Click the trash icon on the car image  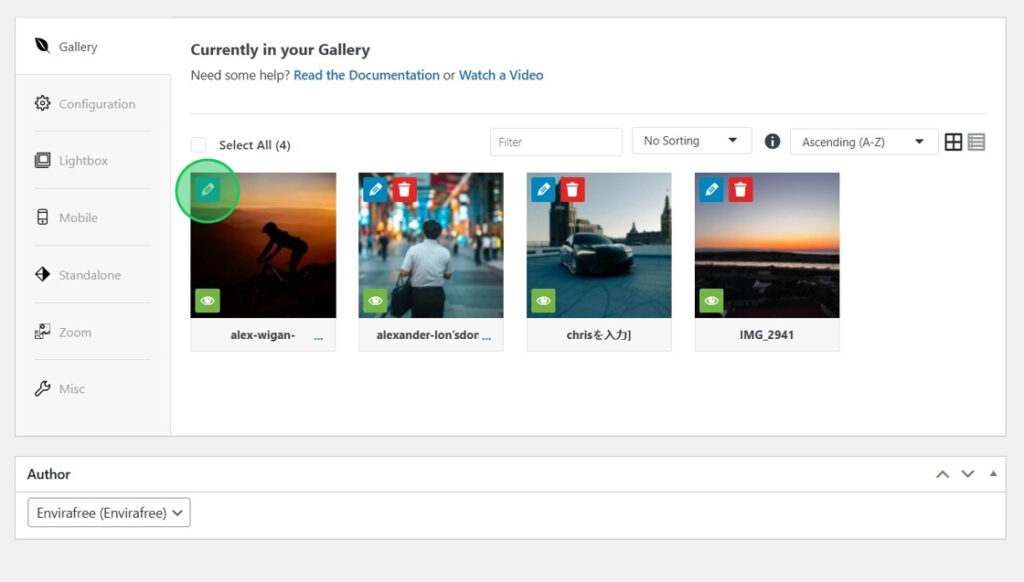(x=572, y=189)
